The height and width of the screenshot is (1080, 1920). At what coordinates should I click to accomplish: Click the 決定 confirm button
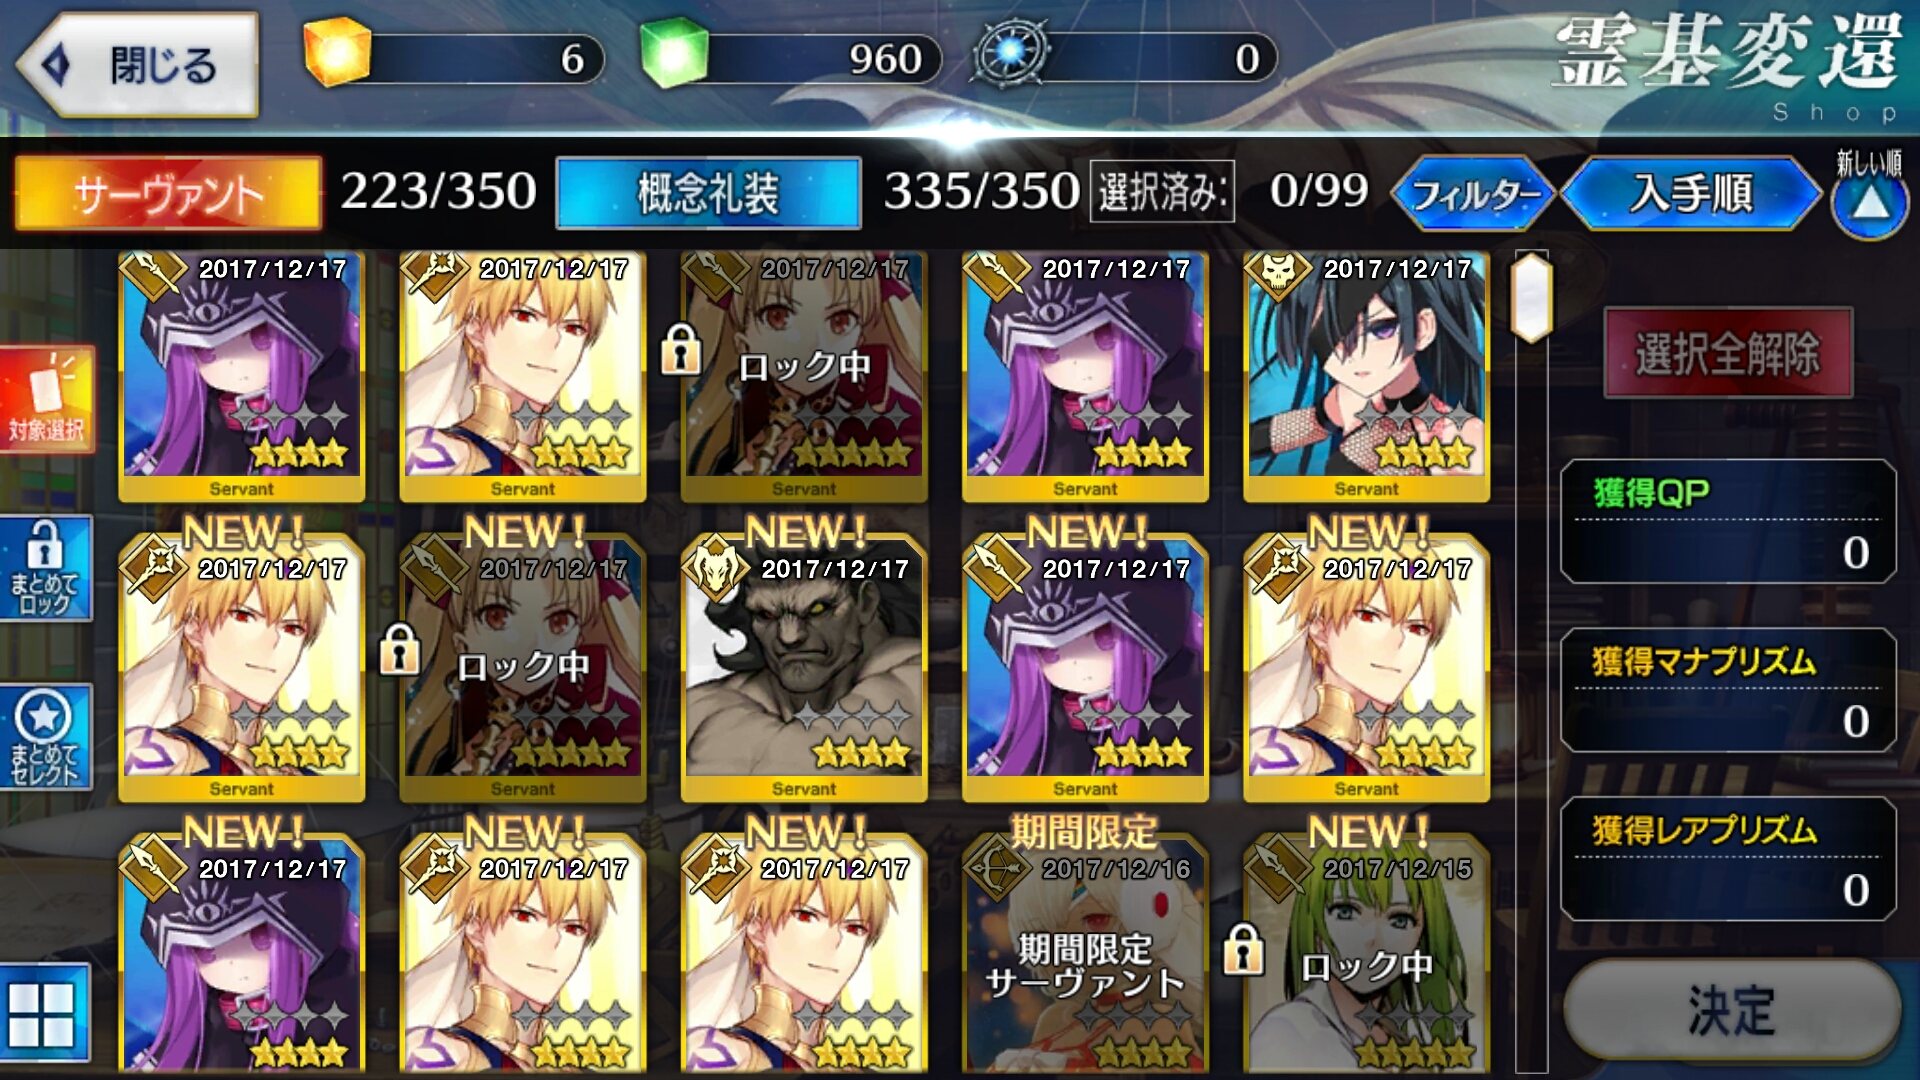1732,1011
